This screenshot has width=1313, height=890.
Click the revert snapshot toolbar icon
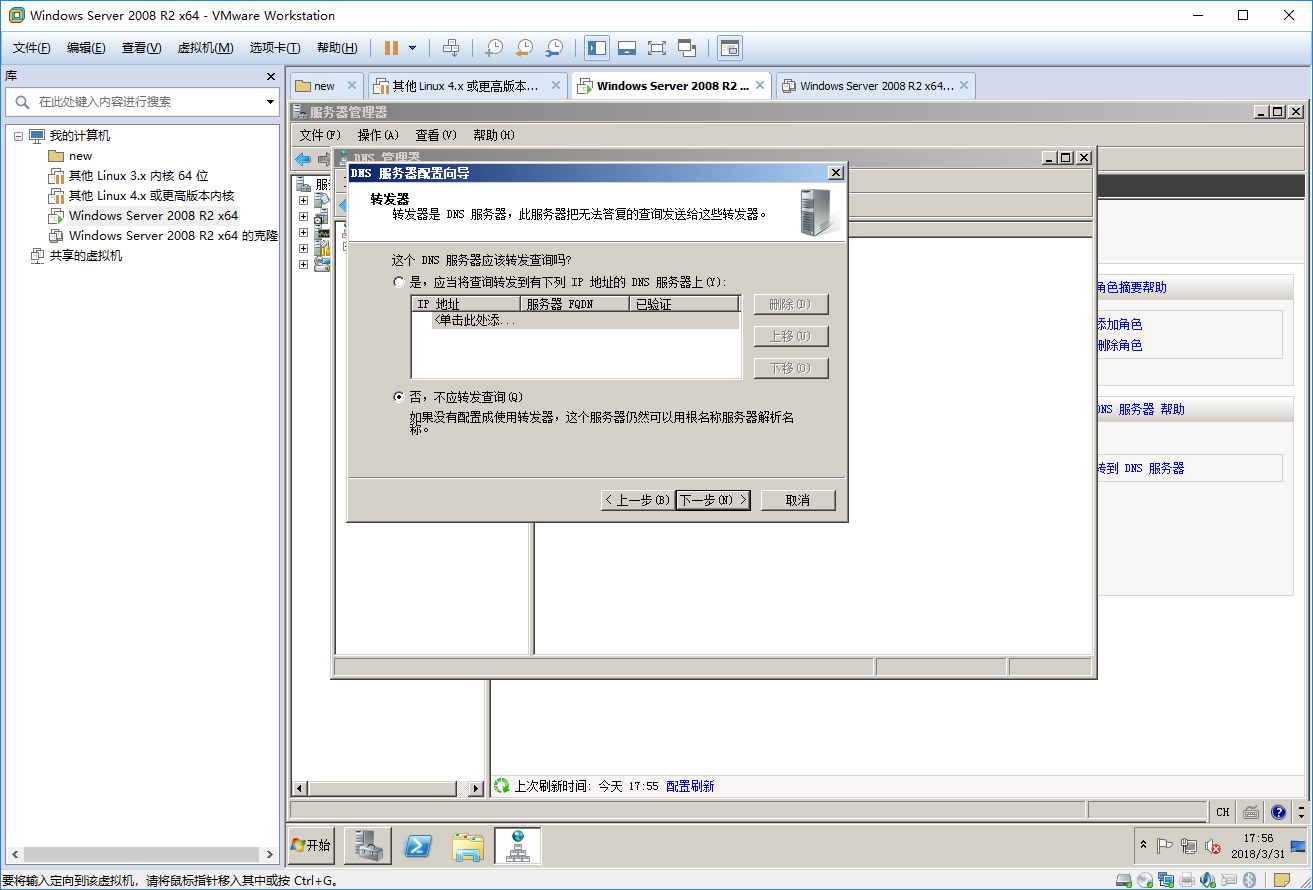tap(525, 47)
